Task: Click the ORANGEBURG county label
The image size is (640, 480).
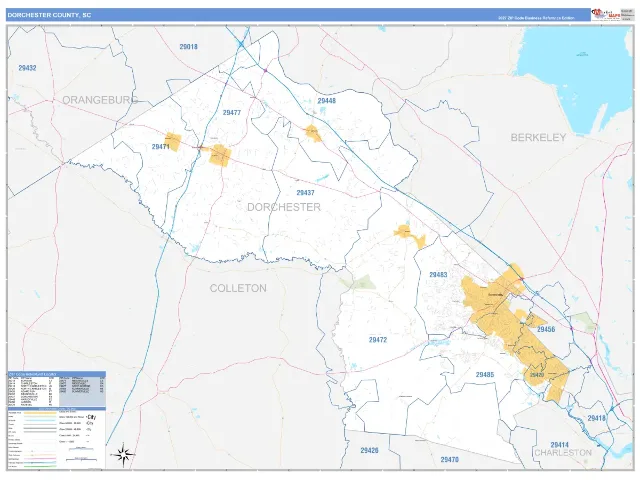Action: point(100,100)
